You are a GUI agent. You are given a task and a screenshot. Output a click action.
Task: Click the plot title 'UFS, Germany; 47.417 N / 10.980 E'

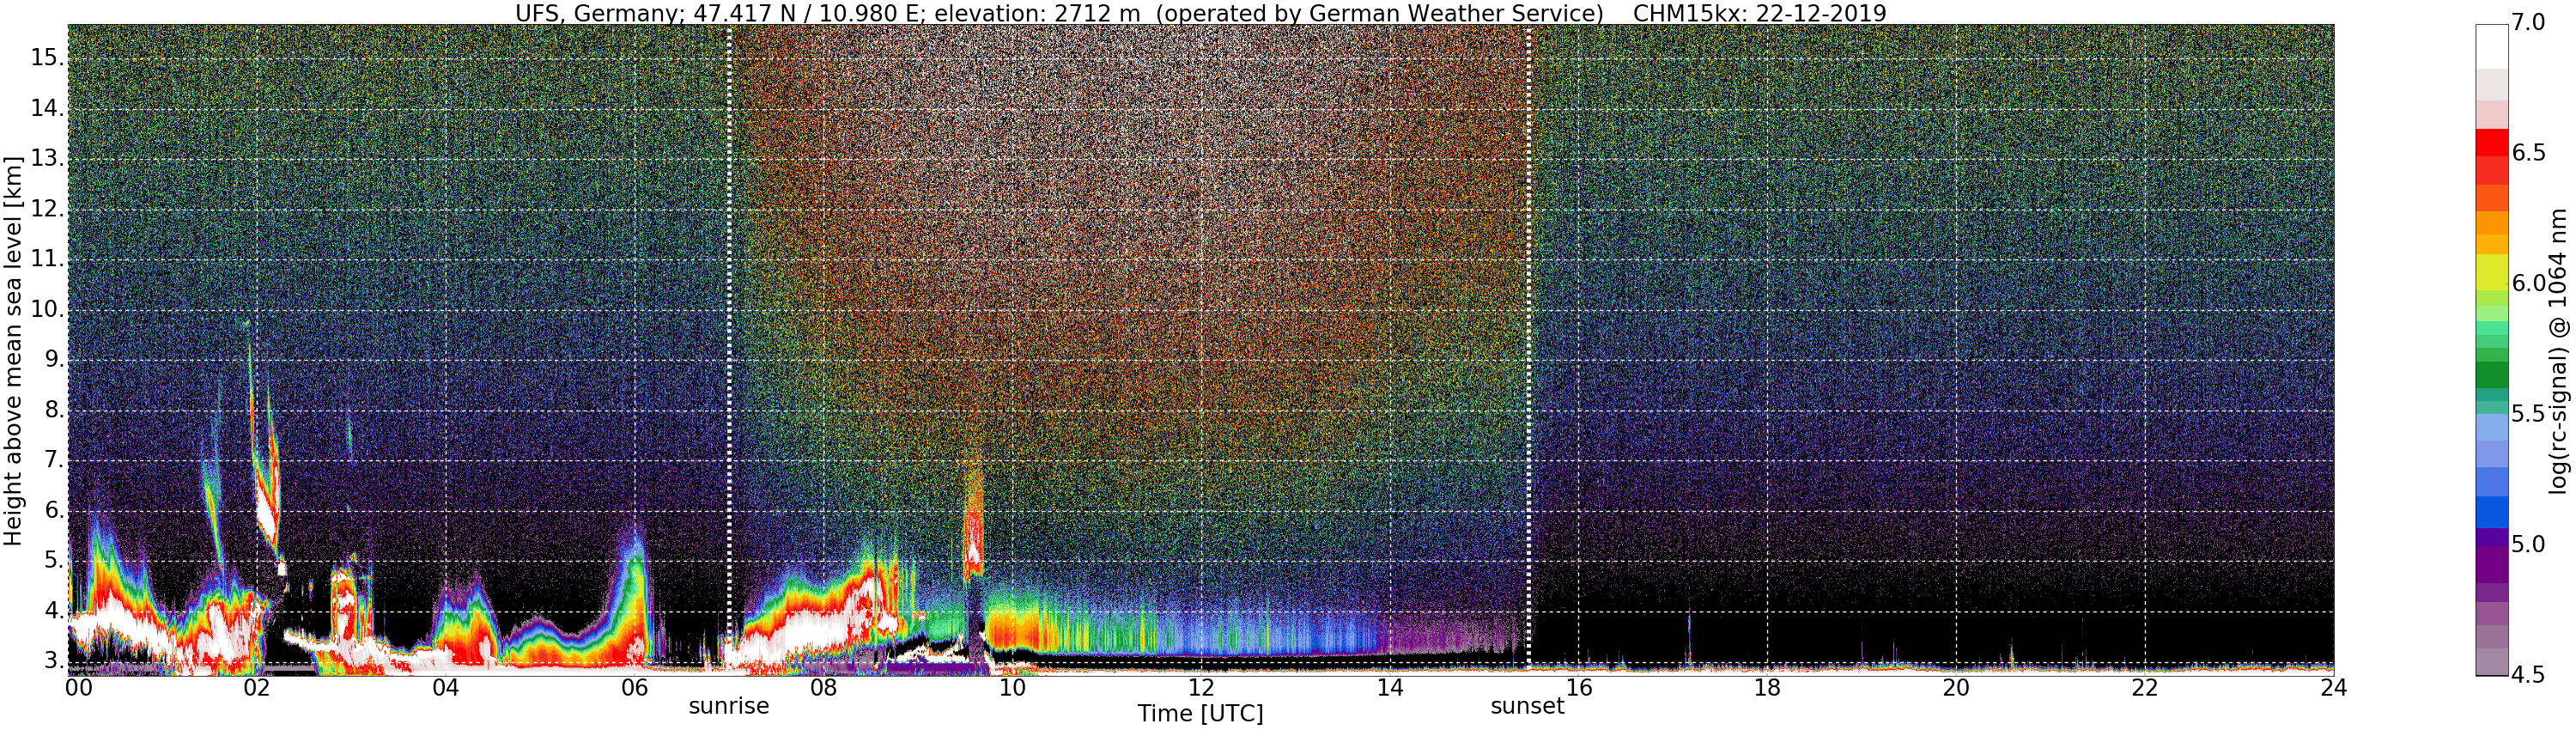[721, 14]
